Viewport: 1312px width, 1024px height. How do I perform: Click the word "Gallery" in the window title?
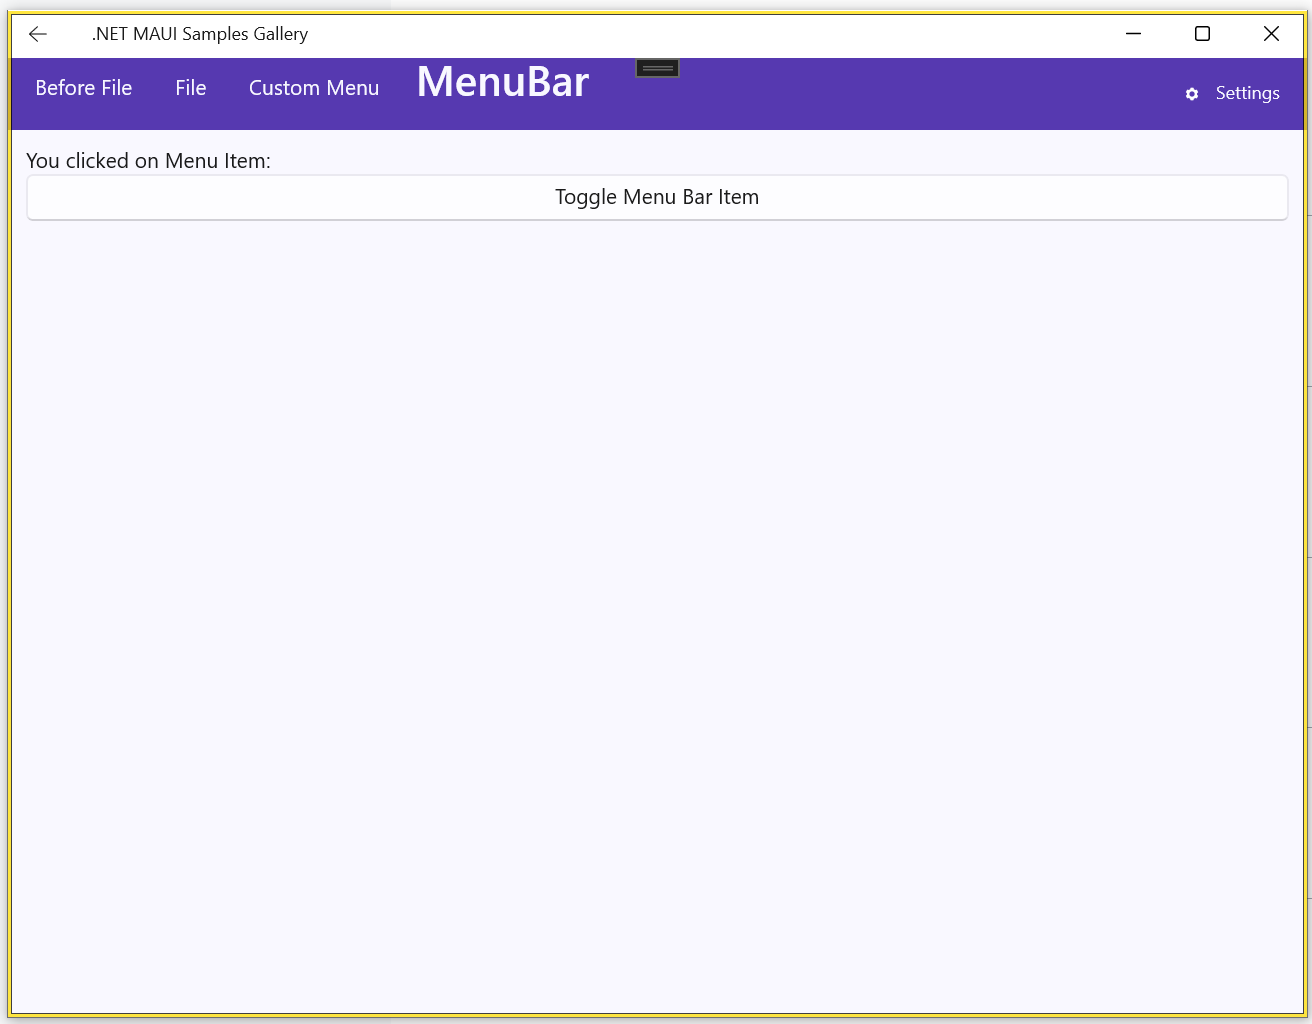pos(281,34)
